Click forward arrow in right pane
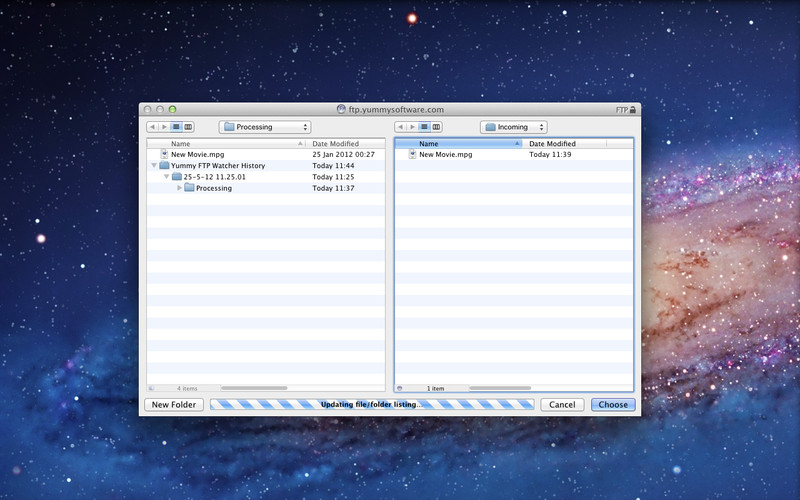Viewport: 800px width, 500px height. click(411, 127)
